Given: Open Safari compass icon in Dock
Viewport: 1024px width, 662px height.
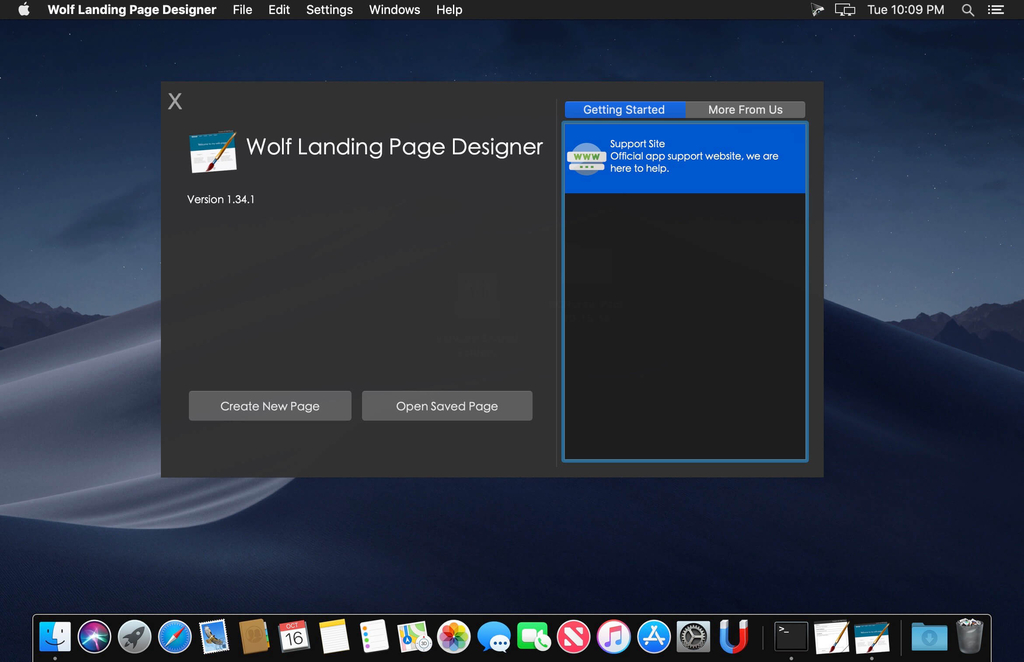Looking at the screenshot, I should tap(174, 637).
